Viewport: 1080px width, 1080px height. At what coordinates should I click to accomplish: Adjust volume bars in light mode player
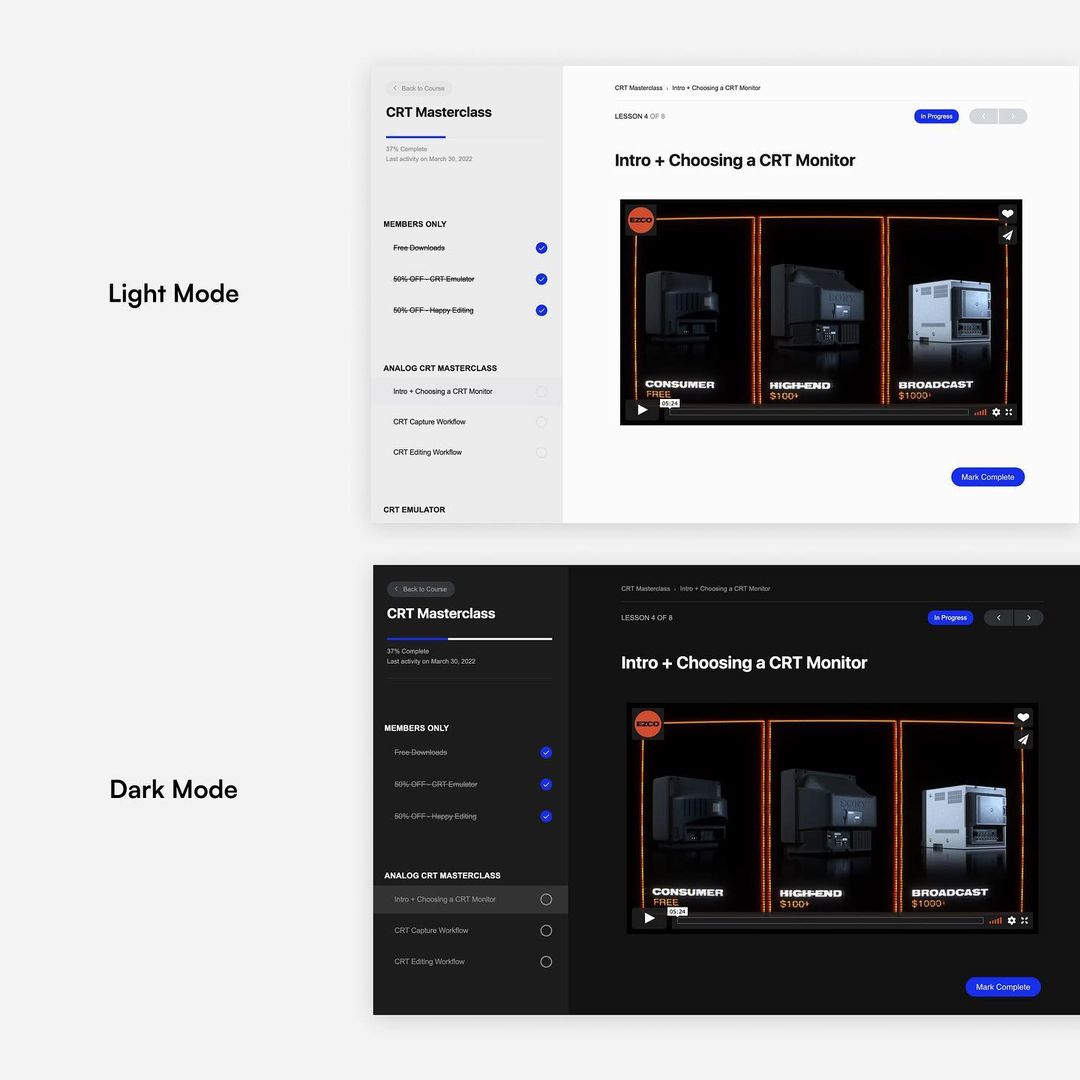click(x=980, y=412)
